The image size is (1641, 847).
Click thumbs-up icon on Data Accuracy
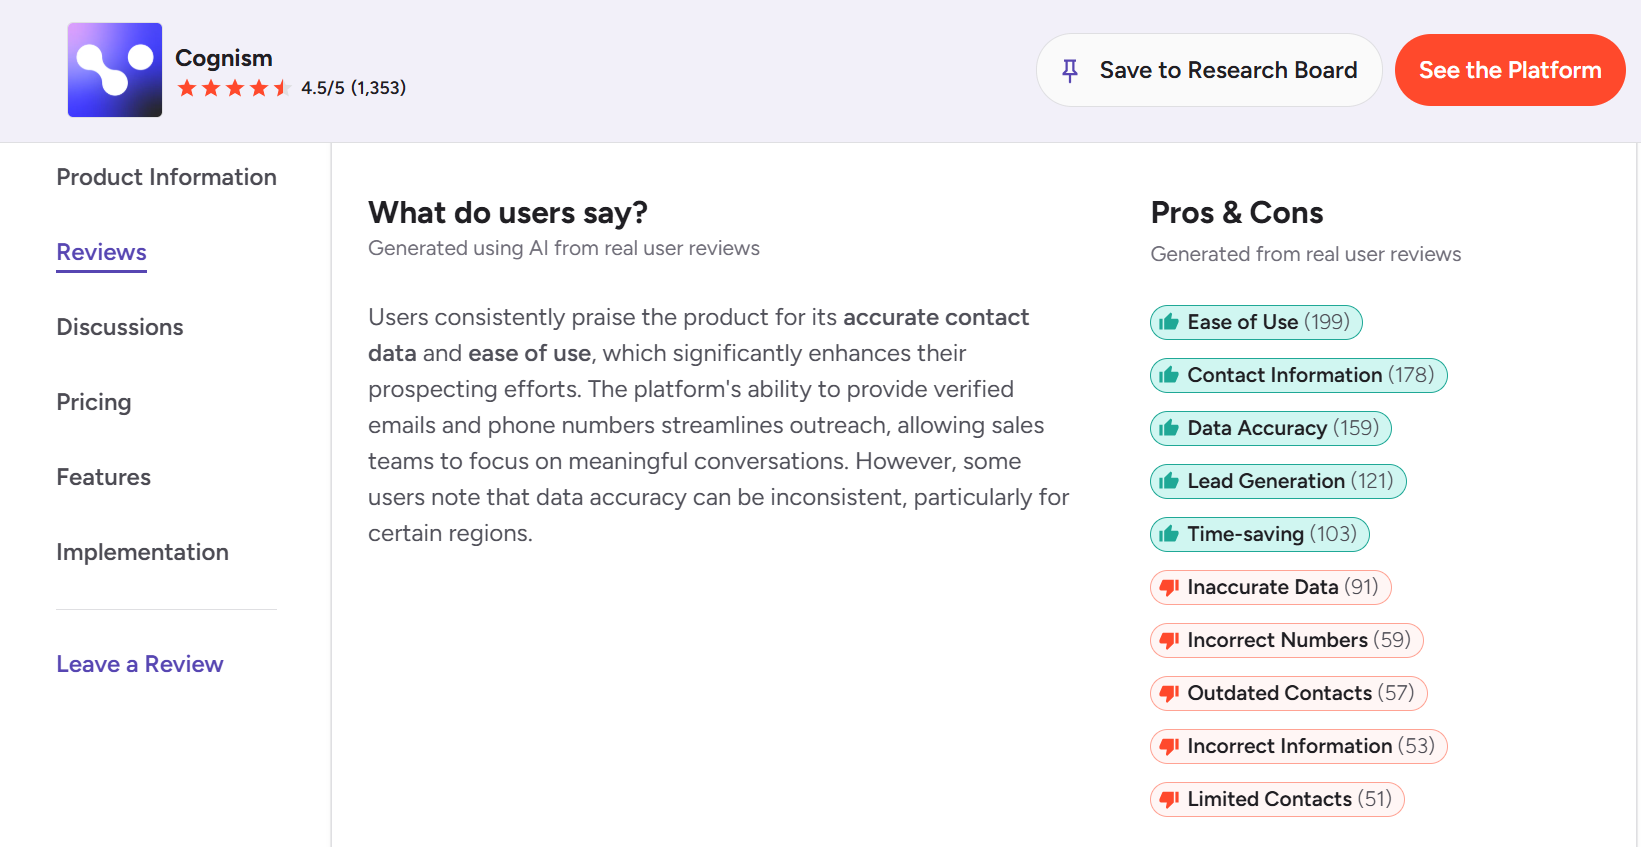[1169, 428]
